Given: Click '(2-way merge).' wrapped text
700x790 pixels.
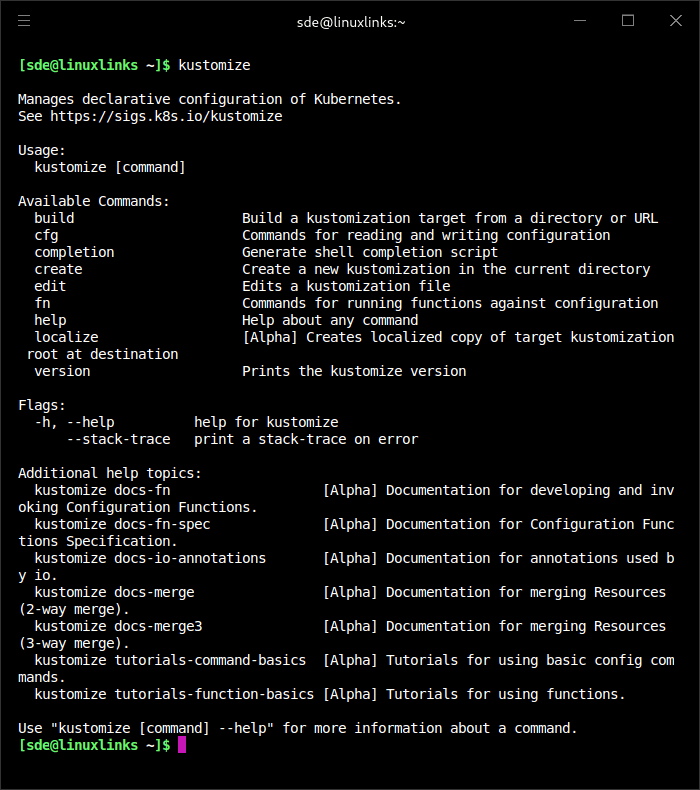Looking at the screenshot, I should 74,610.
